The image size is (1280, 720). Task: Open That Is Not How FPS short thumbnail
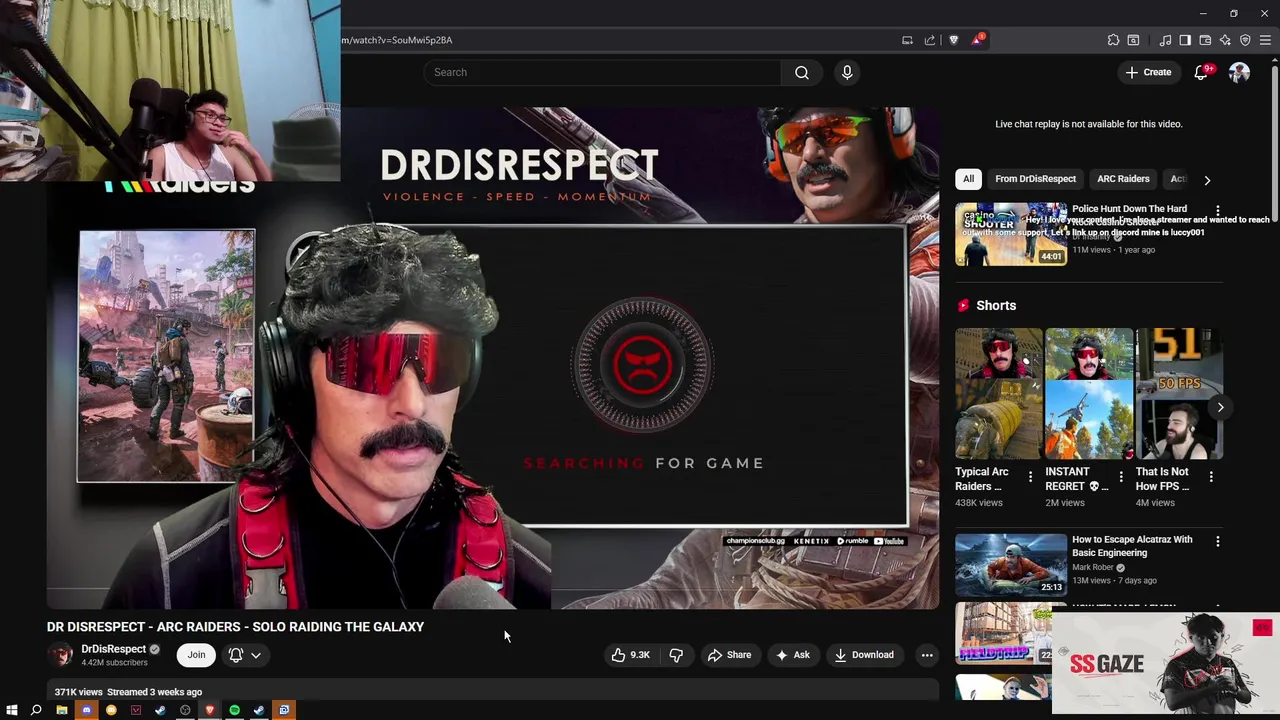[x=1179, y=394]
